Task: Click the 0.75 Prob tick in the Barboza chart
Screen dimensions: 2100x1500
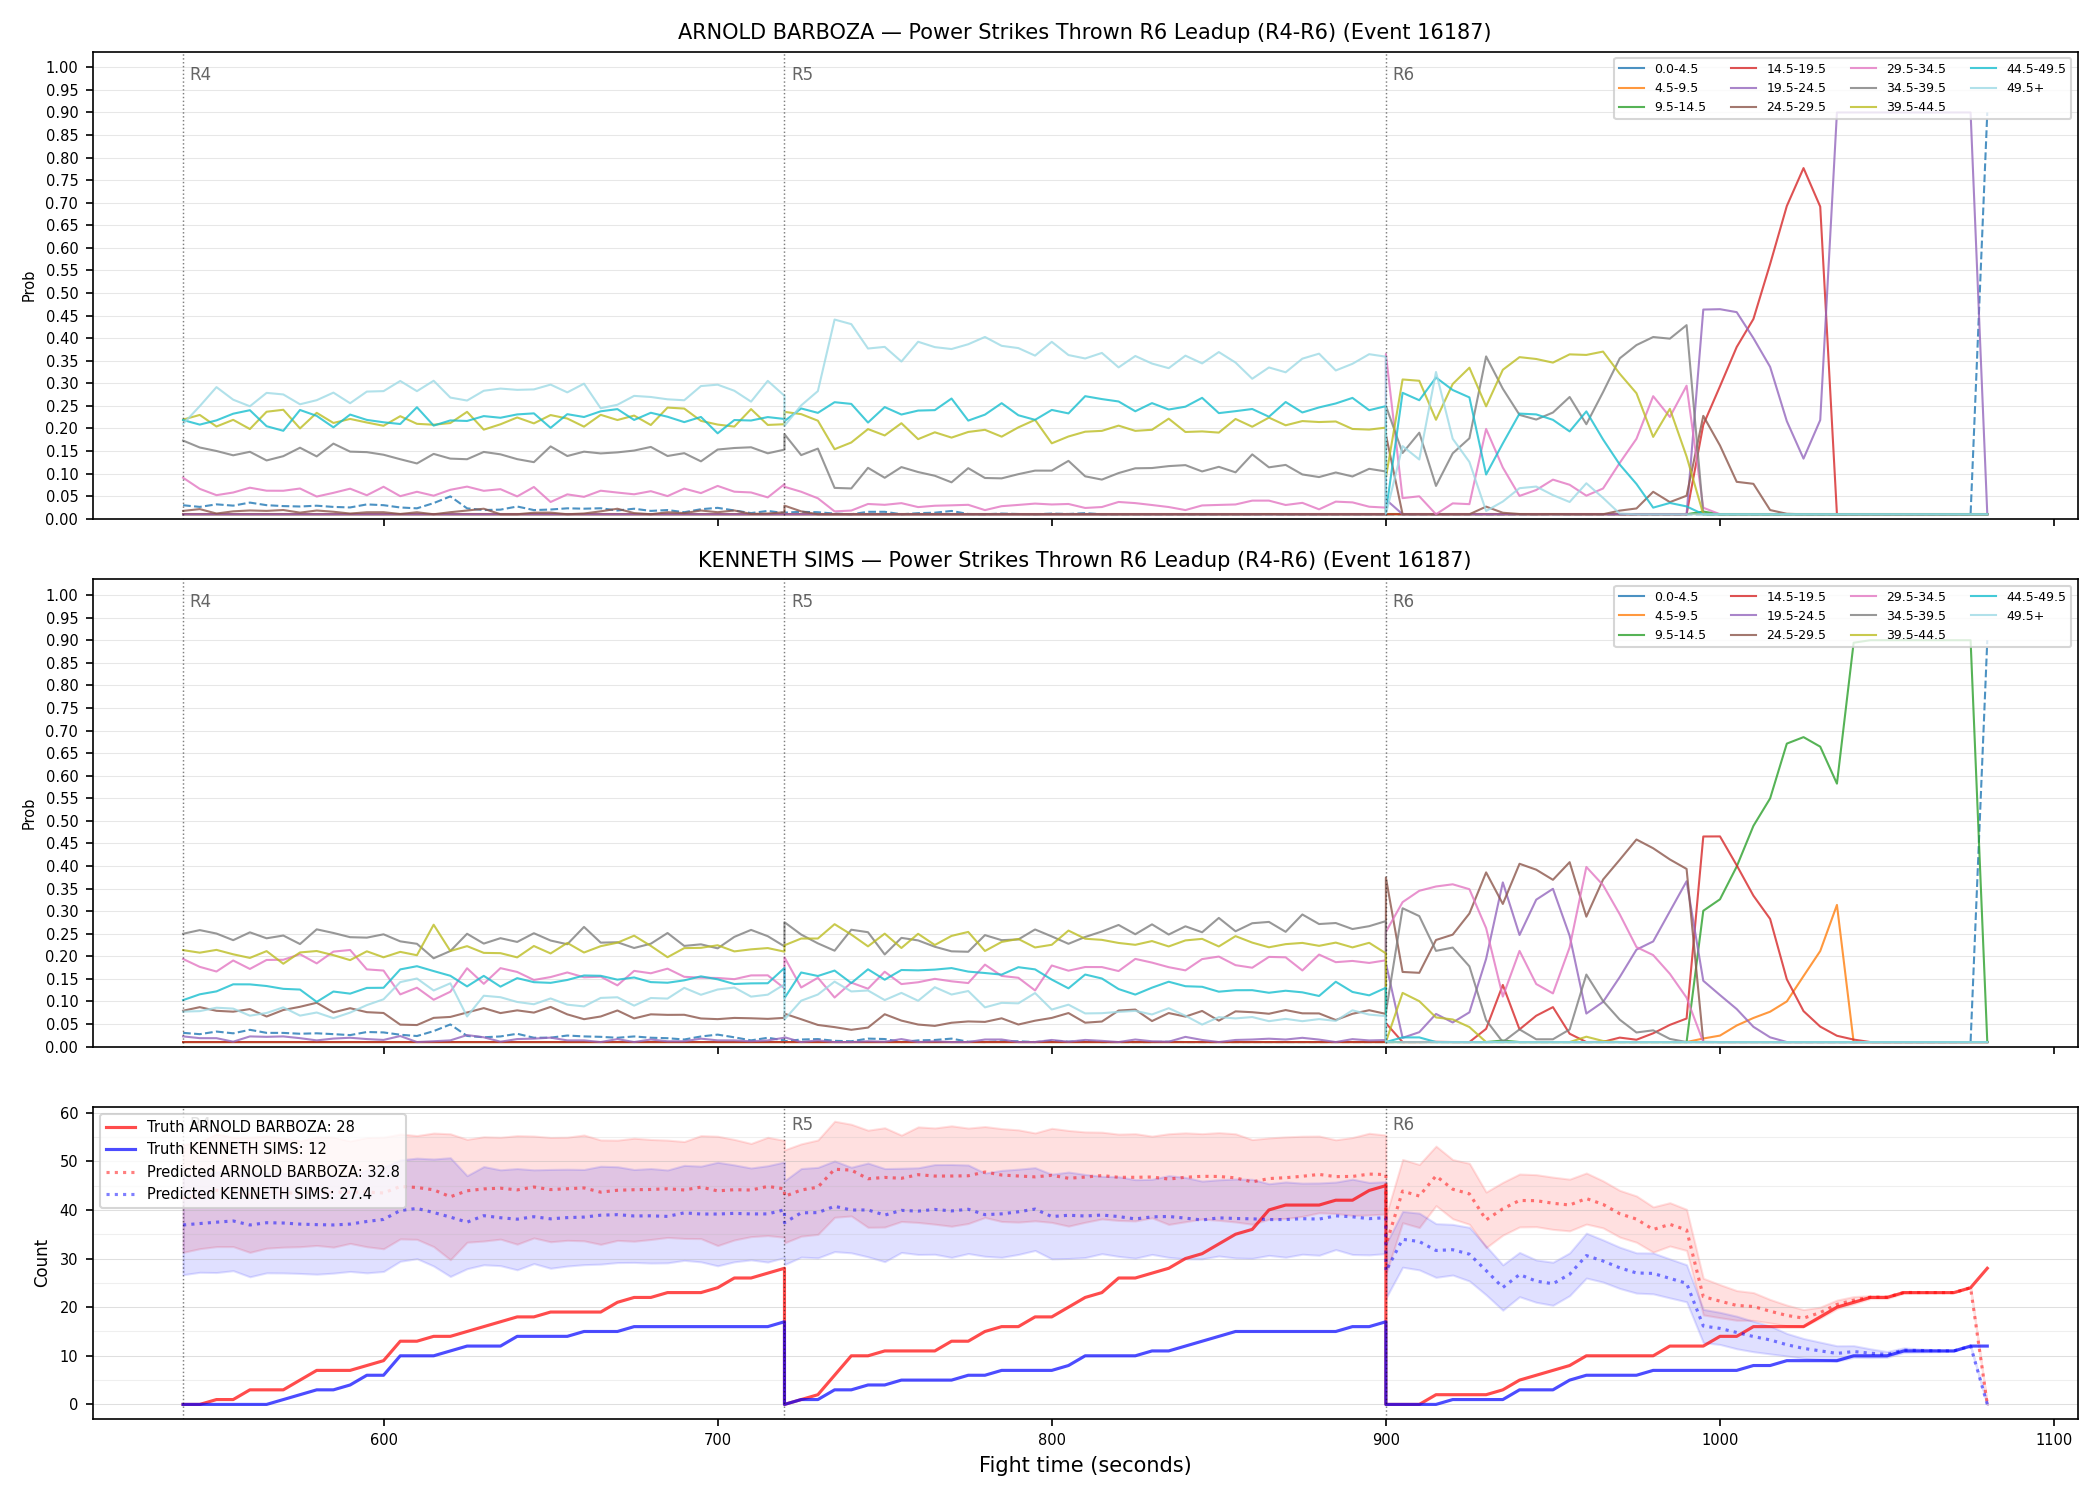Action: pos(62,181)
